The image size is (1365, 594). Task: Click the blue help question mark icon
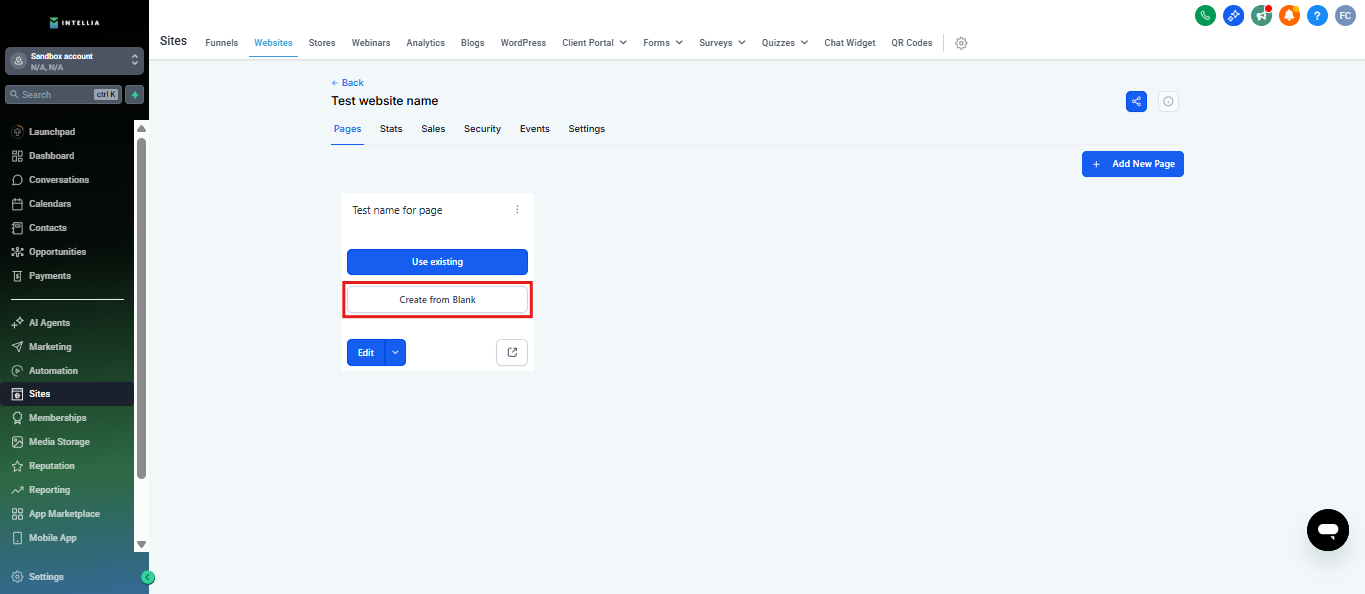coord(1317,16)
